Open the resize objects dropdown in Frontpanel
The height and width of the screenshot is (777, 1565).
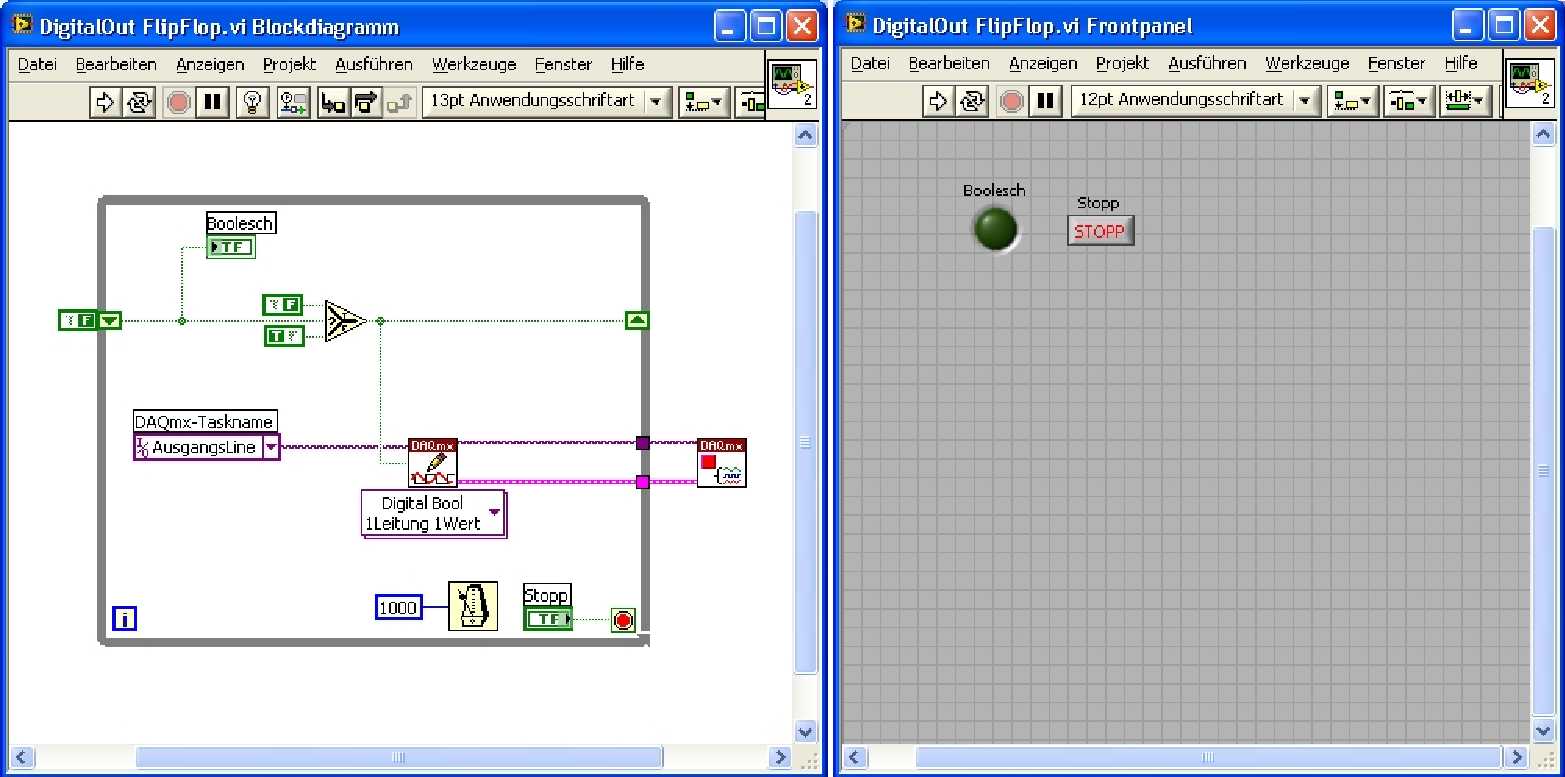click(1466, 101)
